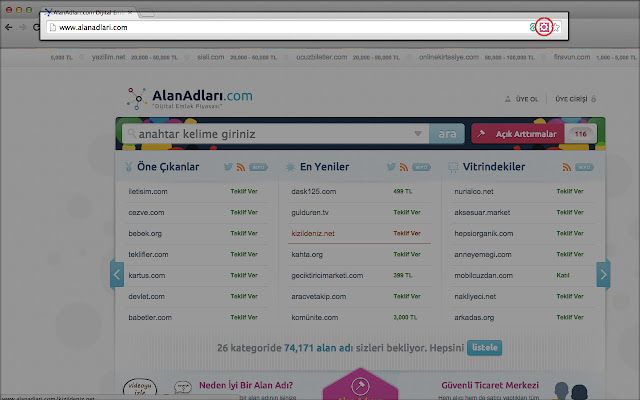
Task: Click the 74,171 alan adı text
Action: pyautogui.click(x=318, y=348)
